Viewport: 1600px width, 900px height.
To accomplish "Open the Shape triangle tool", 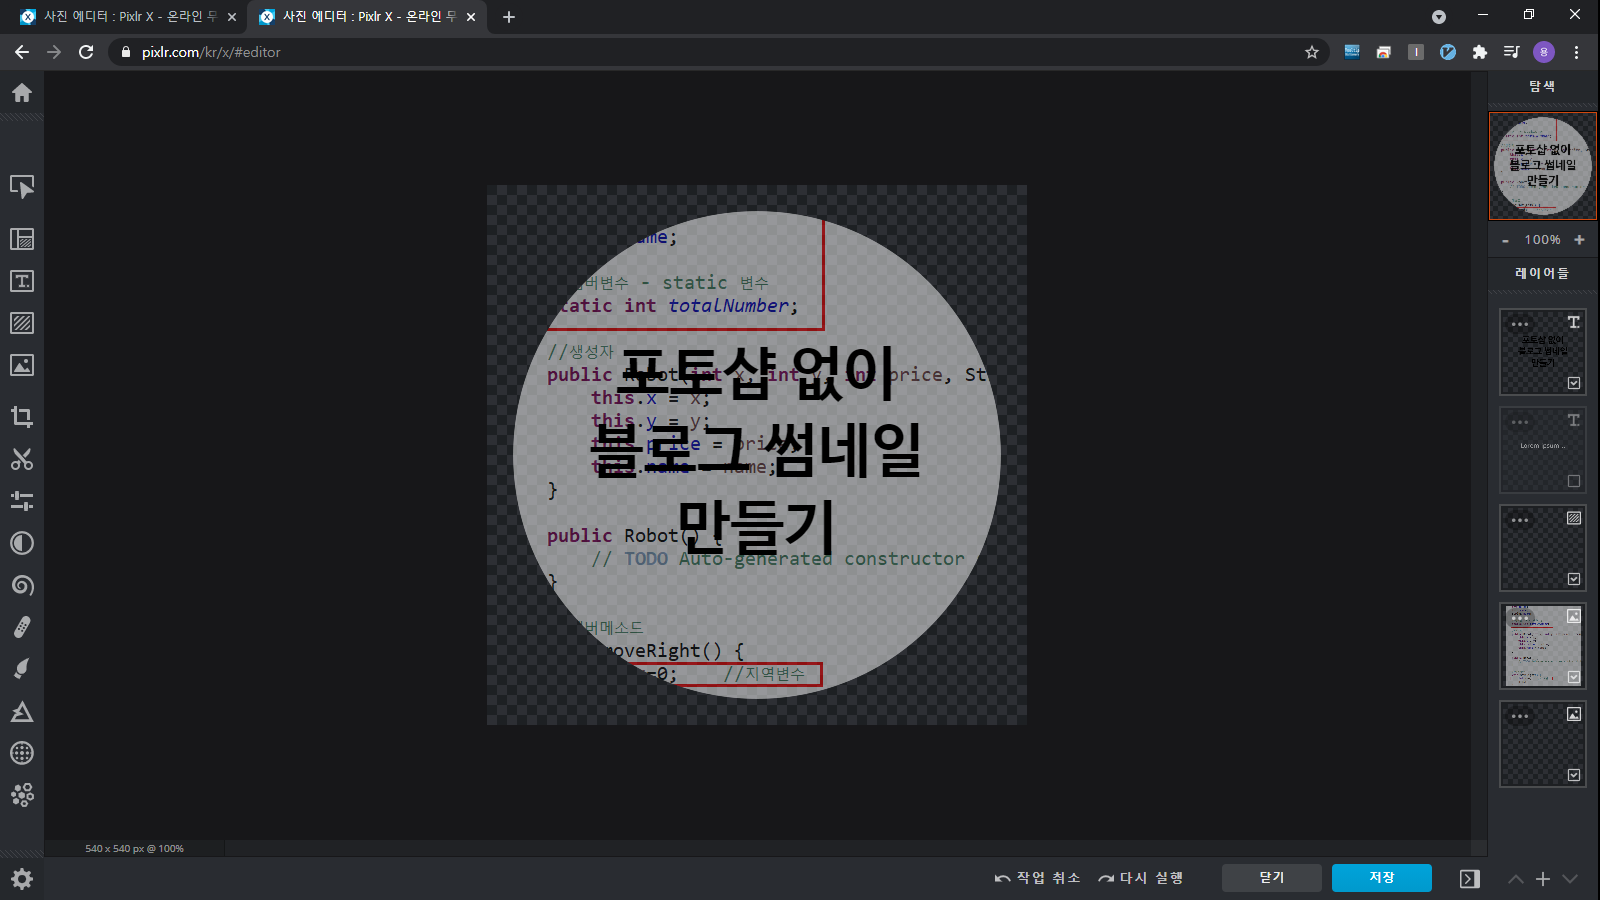I will 22,711.
